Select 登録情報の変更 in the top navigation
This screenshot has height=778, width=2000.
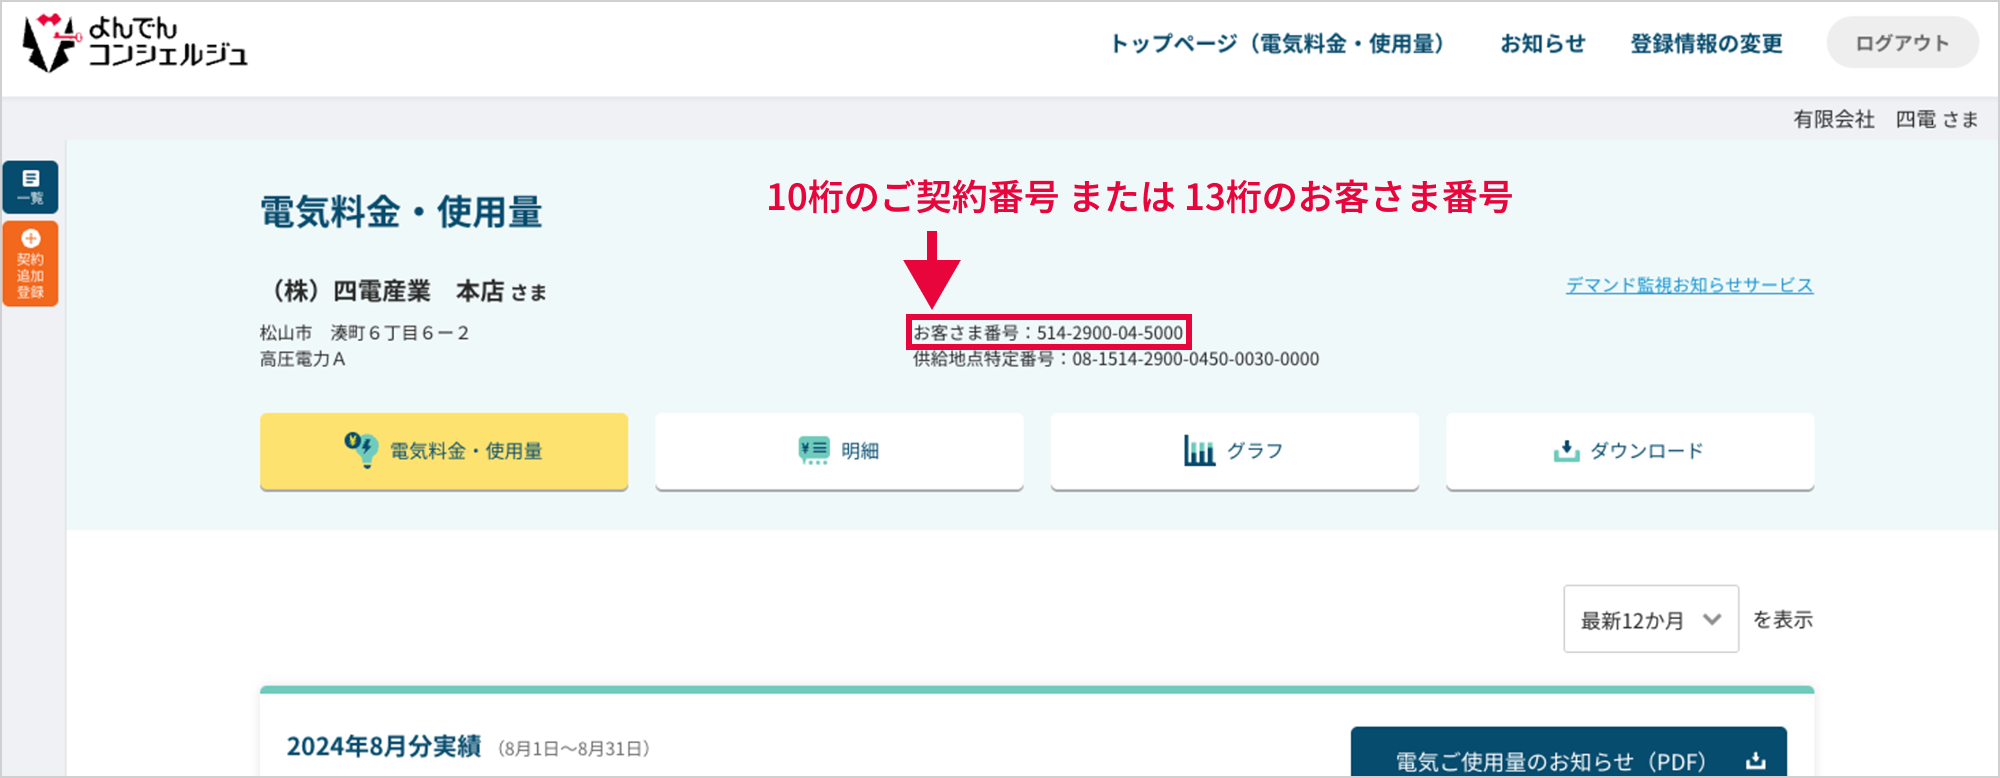click(1706, 44)
